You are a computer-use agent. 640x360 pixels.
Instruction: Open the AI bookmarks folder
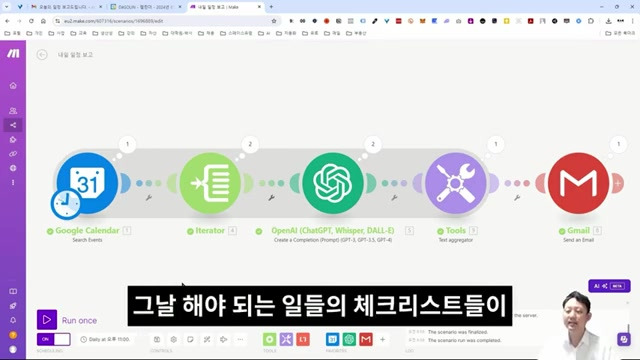coord(264,33)
